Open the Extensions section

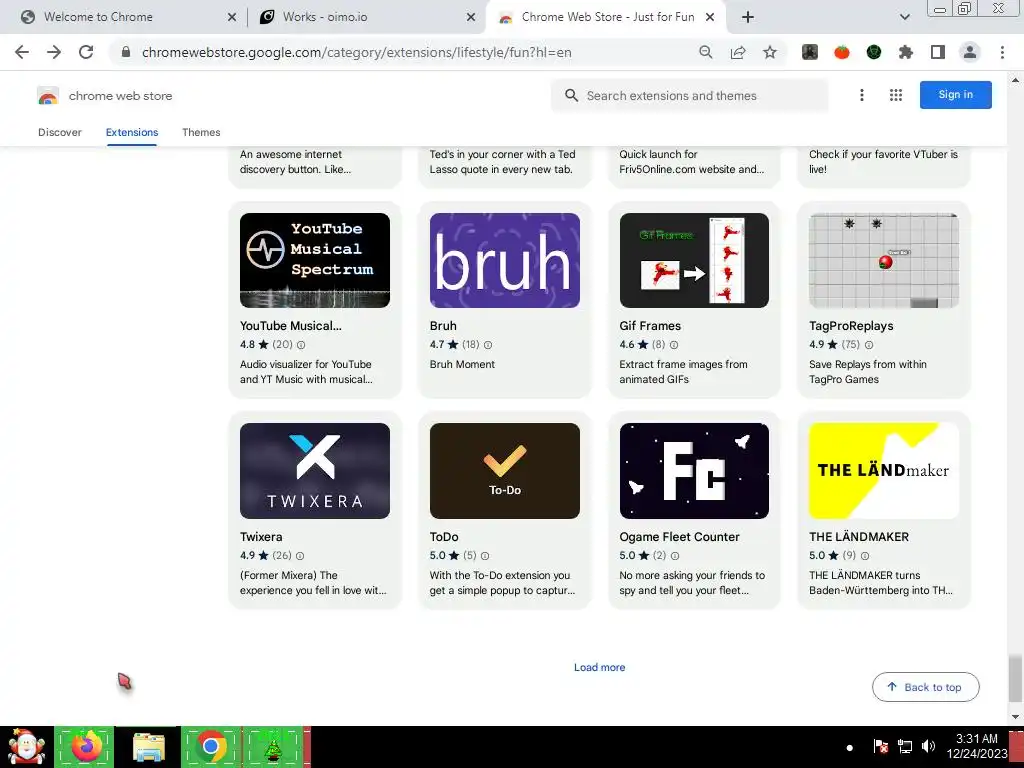coord(132,132)
